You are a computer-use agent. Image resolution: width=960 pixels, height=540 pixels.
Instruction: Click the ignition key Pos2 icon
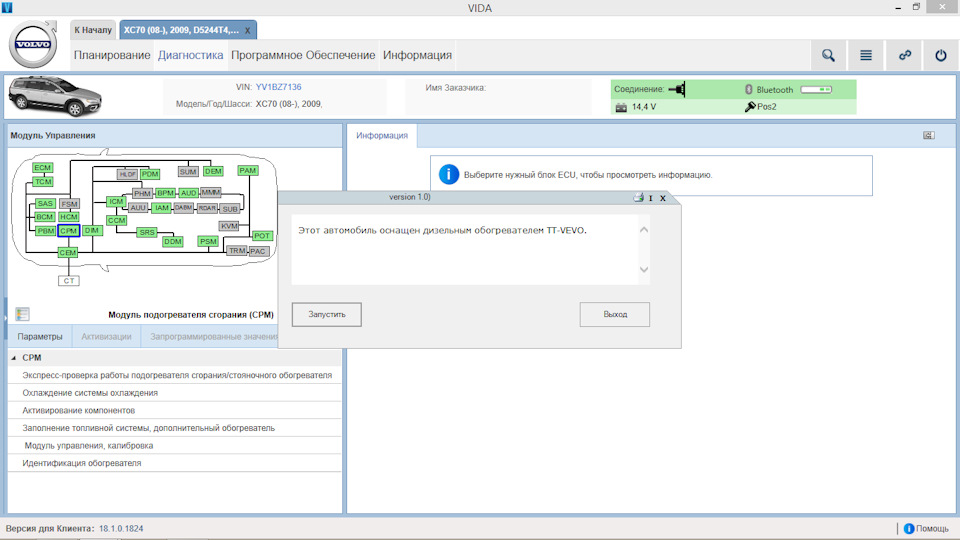click(x=750, y=107)
